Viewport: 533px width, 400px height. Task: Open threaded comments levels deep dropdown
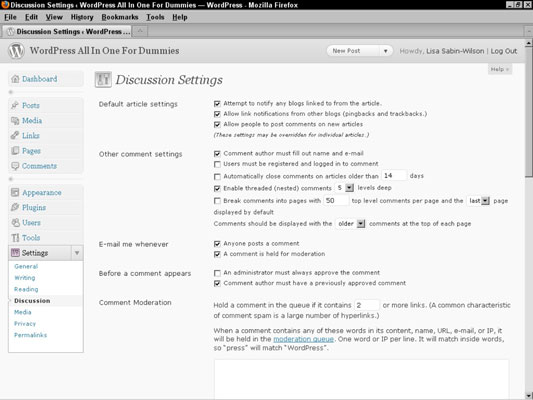point(345,188)
